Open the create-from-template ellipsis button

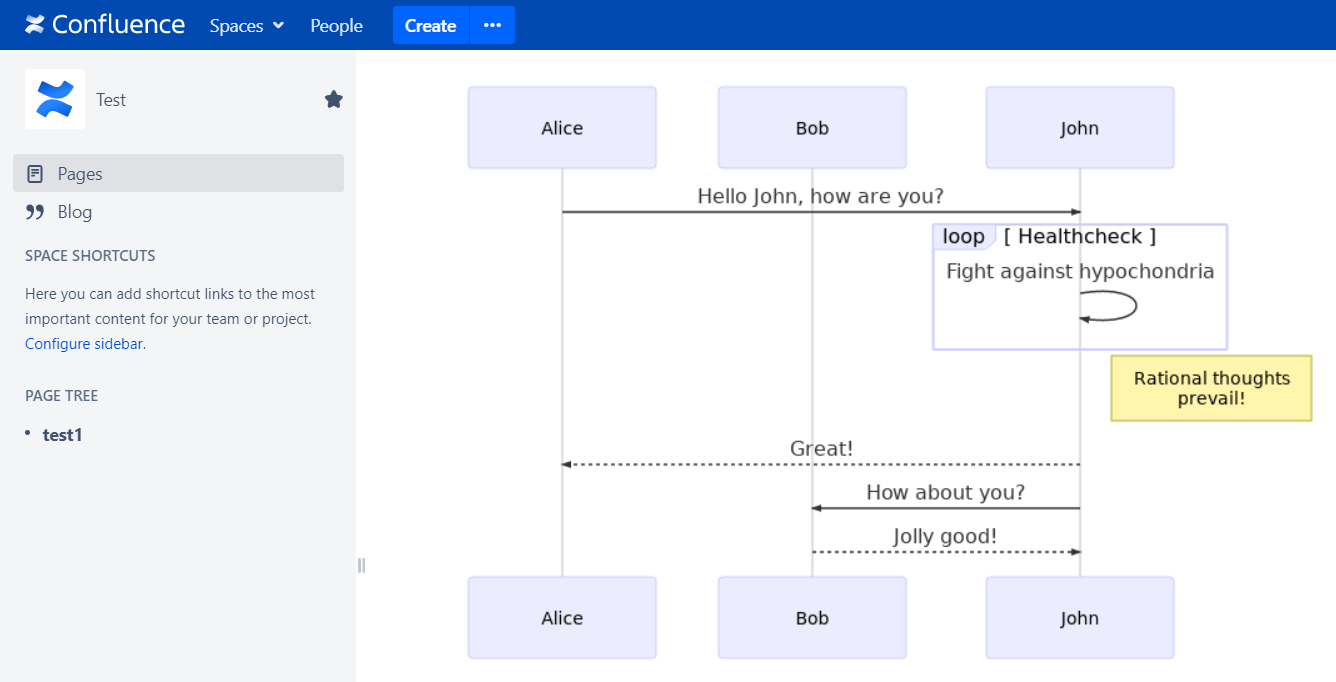coord(492,26)
